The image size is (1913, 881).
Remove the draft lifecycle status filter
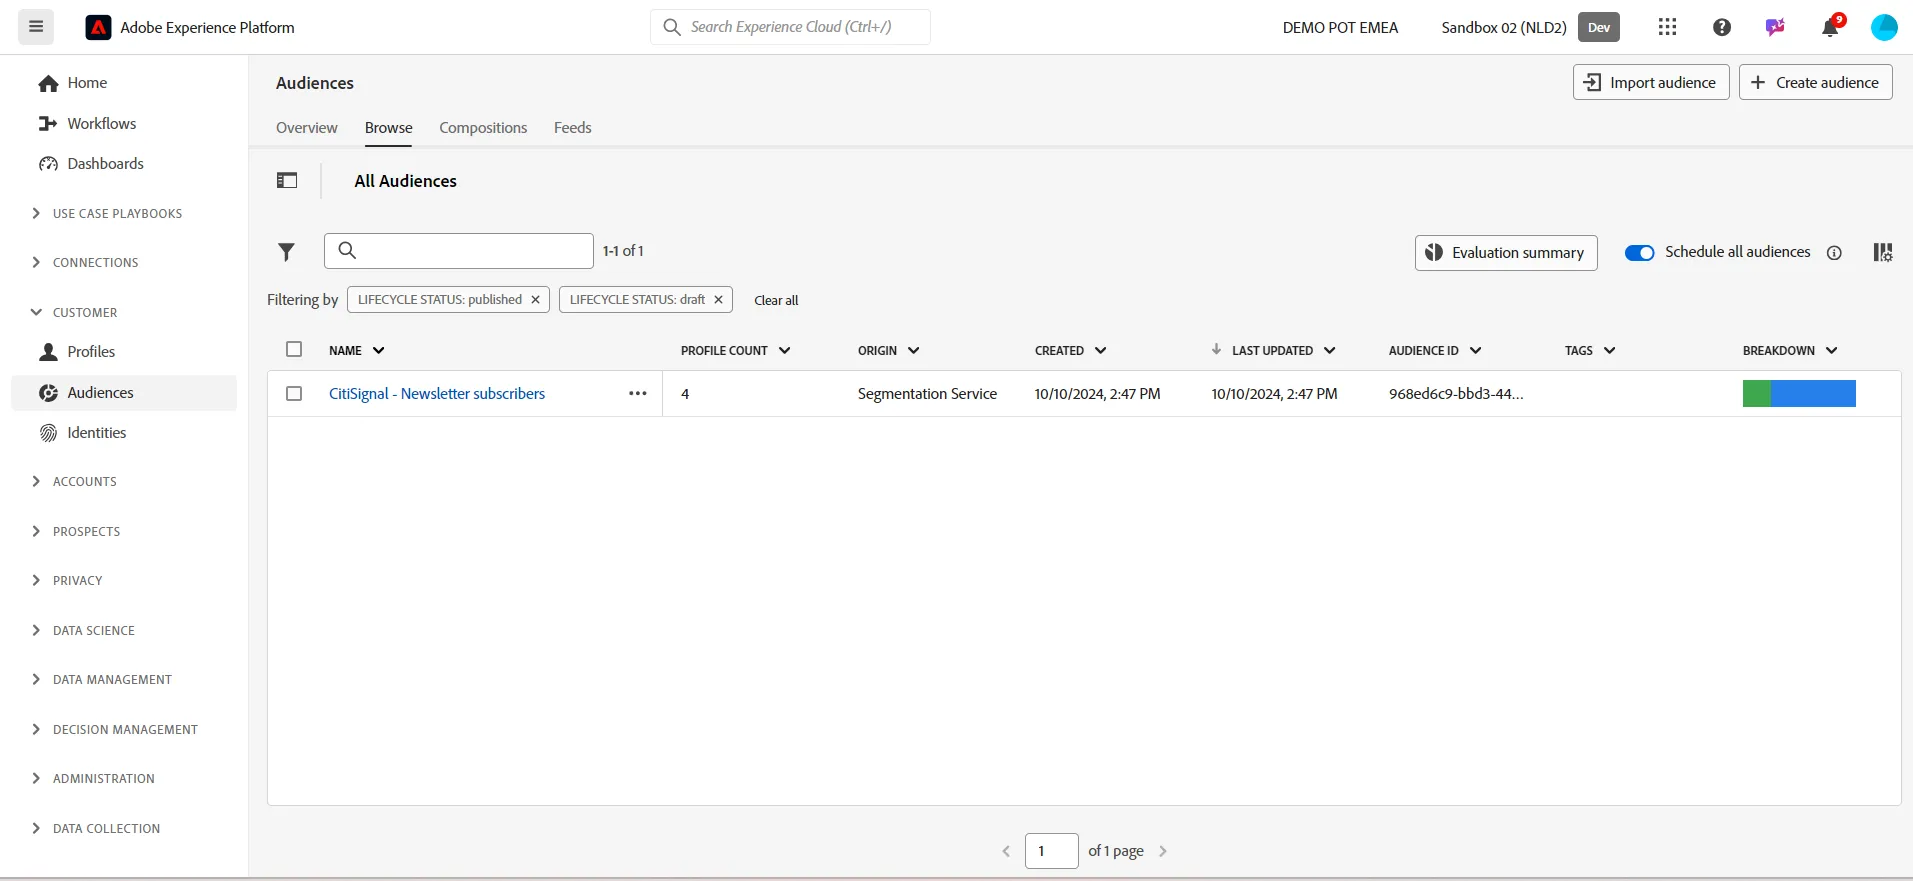pos(718,299)
